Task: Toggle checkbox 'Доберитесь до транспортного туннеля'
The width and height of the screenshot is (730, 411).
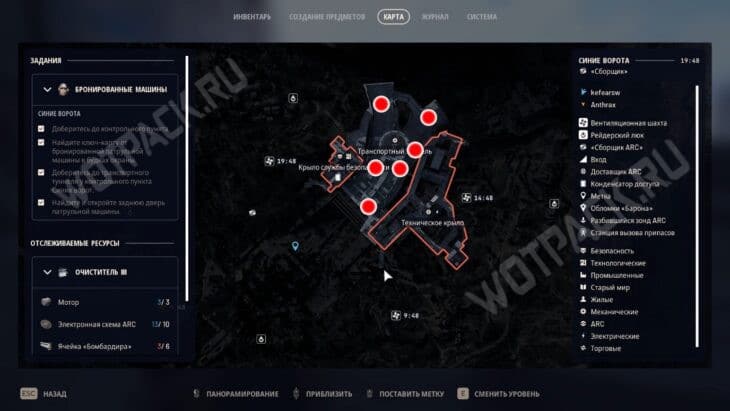Action: (41, 172)
